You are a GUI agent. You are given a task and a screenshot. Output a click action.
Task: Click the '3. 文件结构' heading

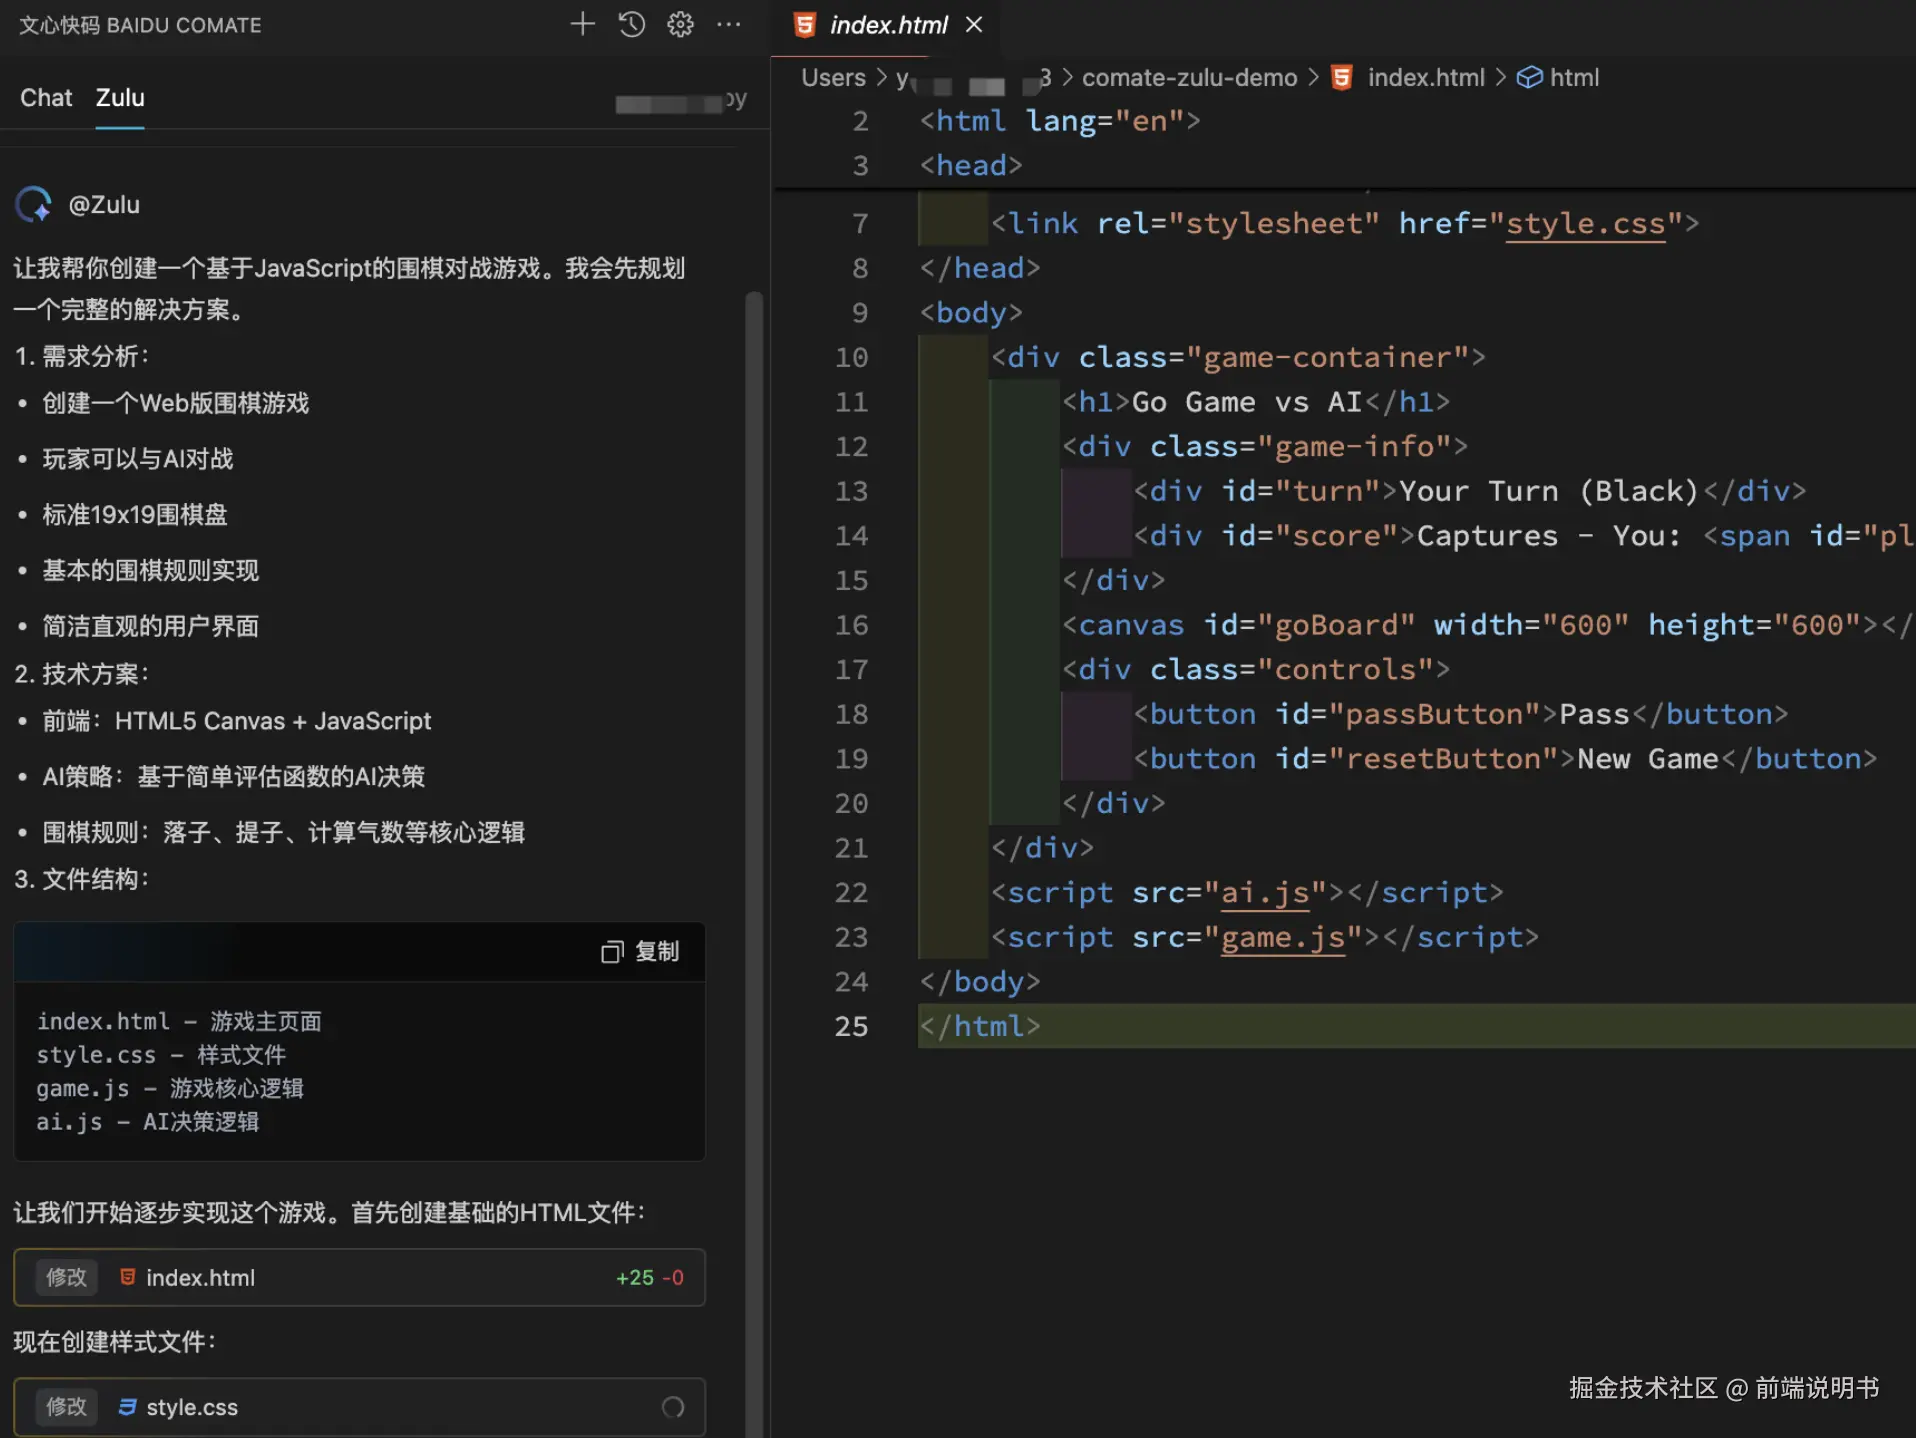[82, 879]
